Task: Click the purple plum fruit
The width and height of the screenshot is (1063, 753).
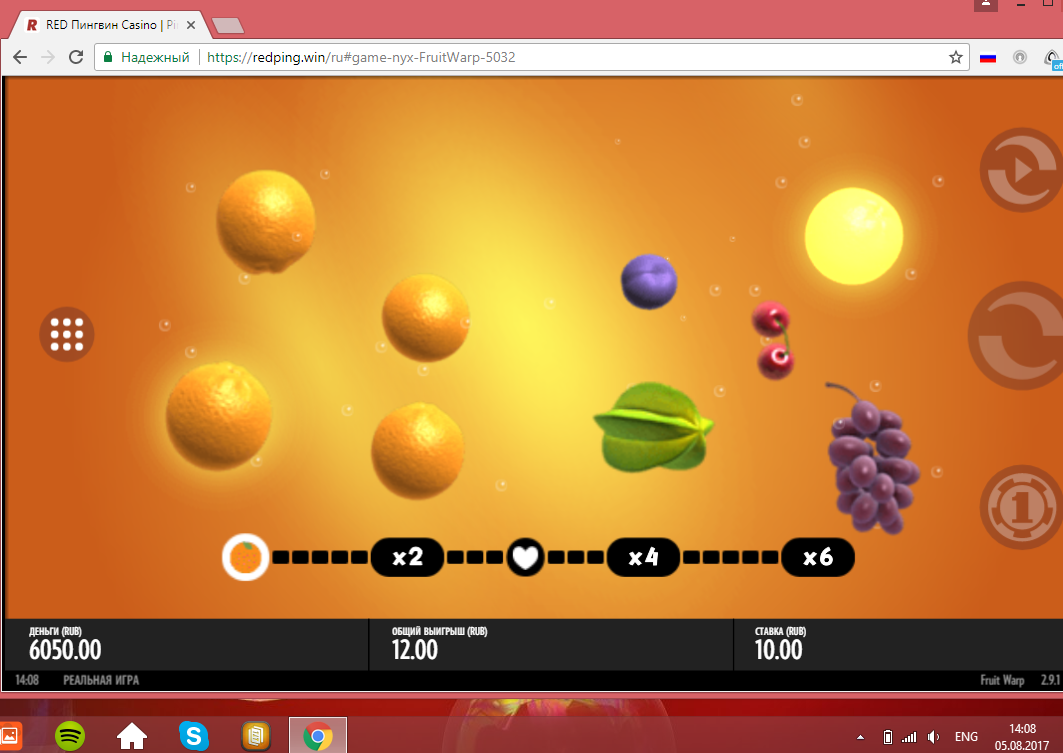Action: point(649,281)
